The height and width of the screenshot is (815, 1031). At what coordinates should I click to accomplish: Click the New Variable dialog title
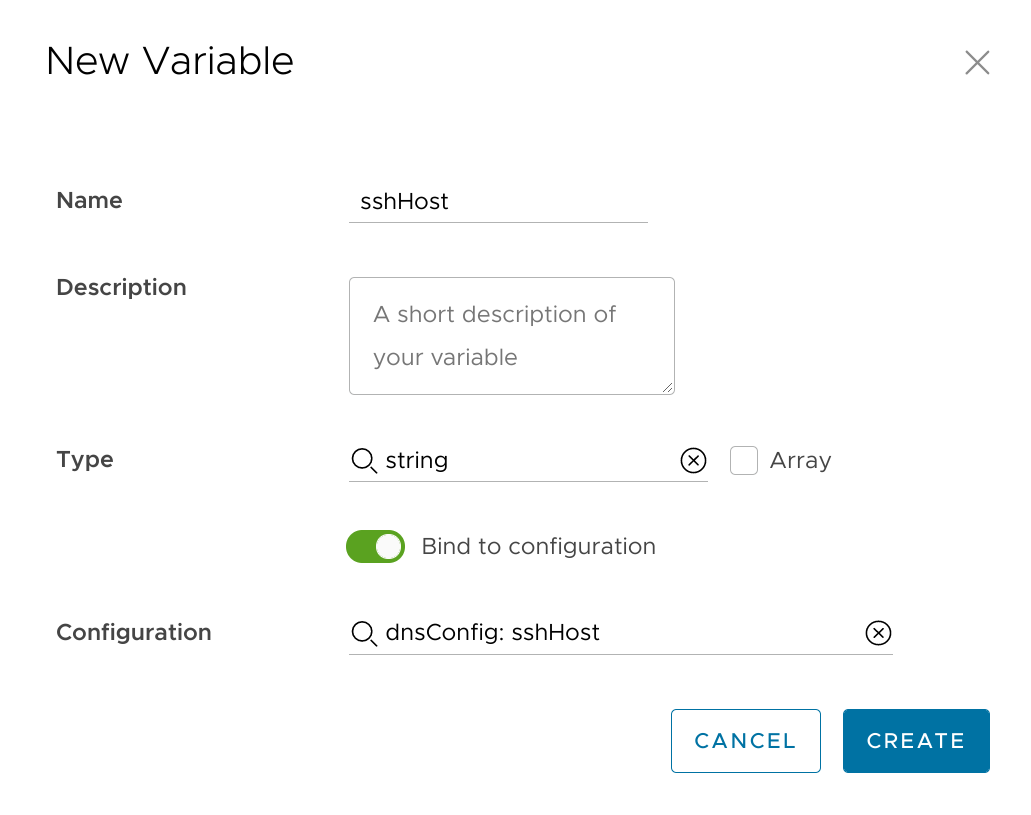(x=170, y=61)
